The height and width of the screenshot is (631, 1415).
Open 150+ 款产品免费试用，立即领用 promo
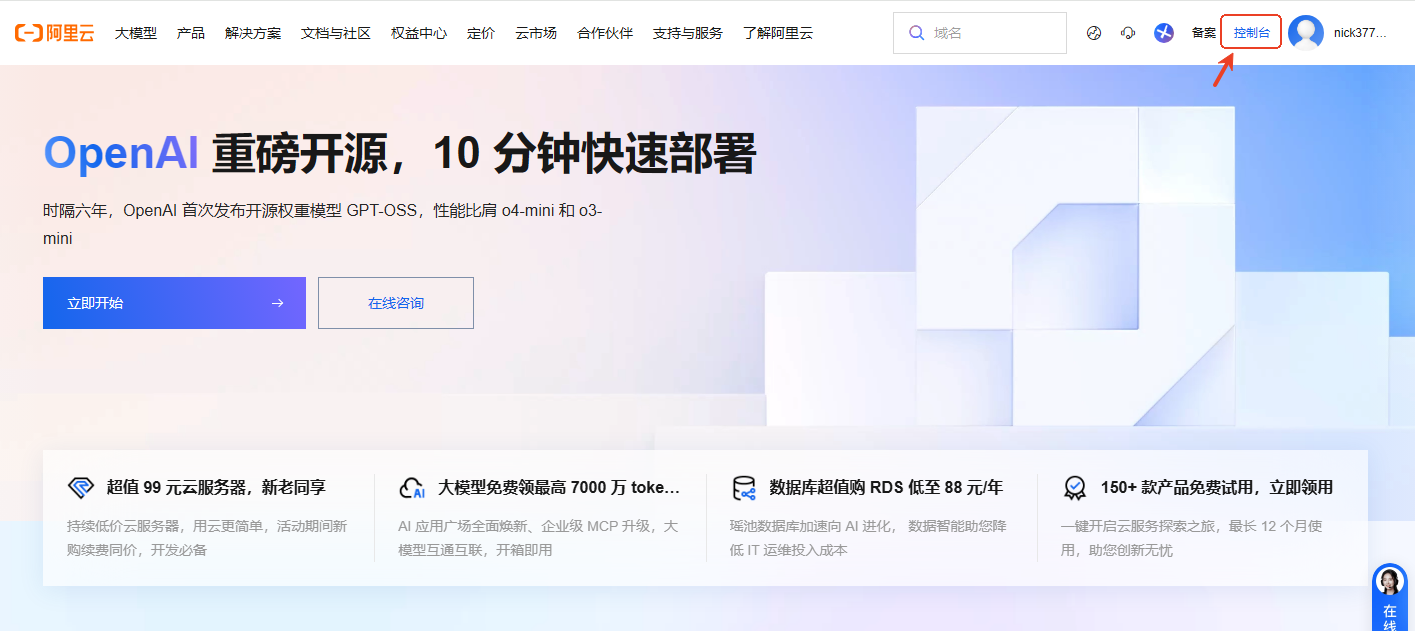click(x=1217, y=487)
